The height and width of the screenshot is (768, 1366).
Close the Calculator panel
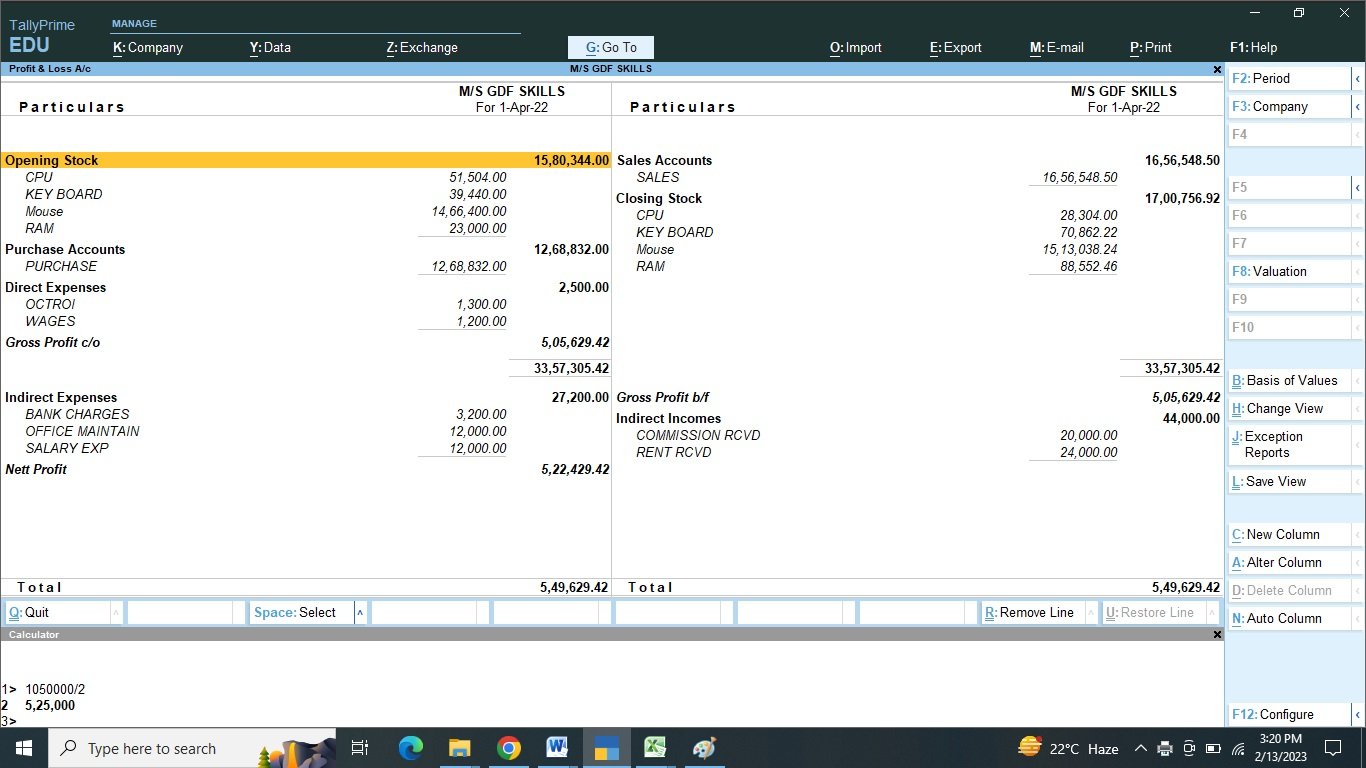point(1217,635)
